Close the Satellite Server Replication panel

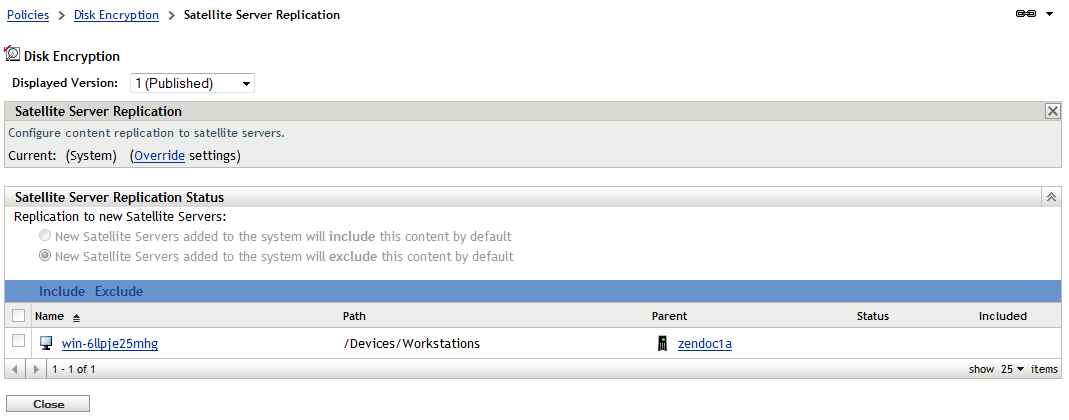(1052, 111)
